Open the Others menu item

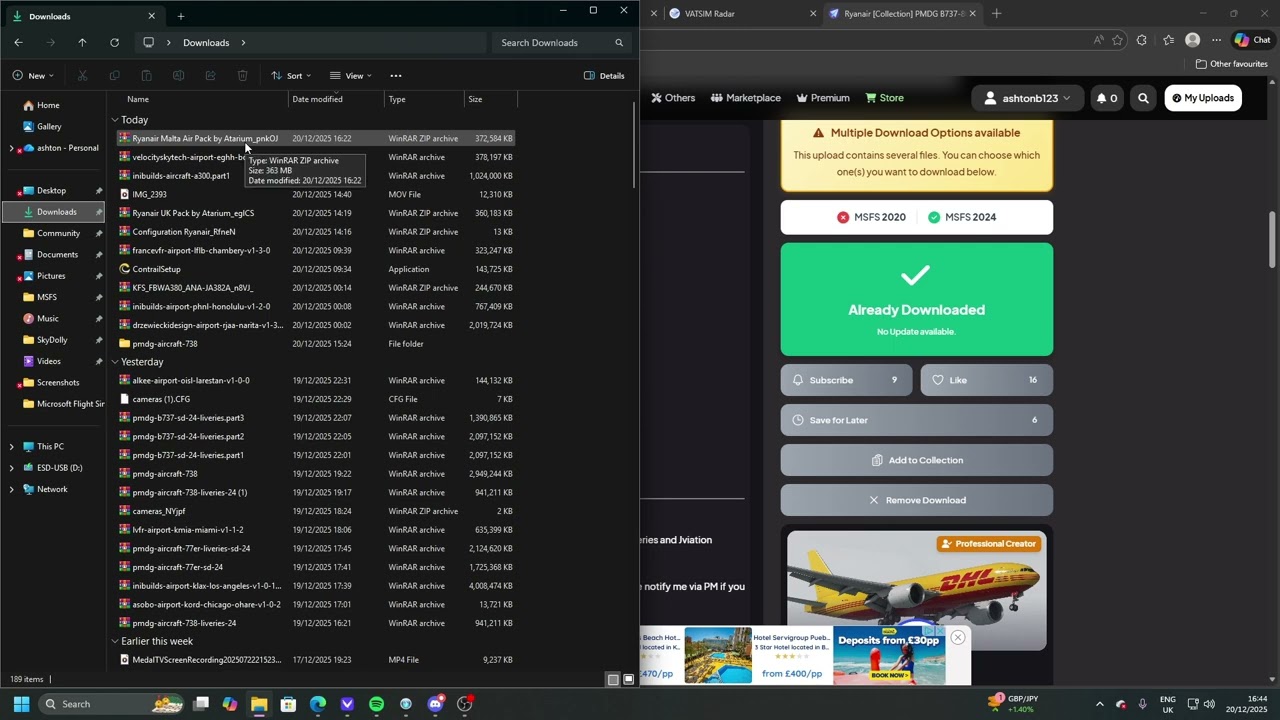pos(673,98)
